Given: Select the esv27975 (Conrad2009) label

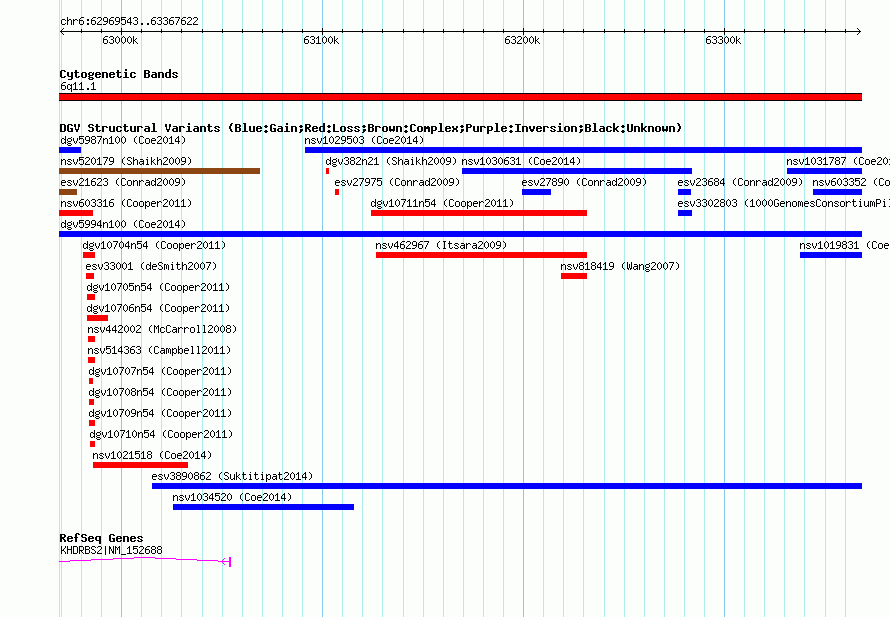Looking at the screenshot, I should pyautogui.click(x=397, y=182).
